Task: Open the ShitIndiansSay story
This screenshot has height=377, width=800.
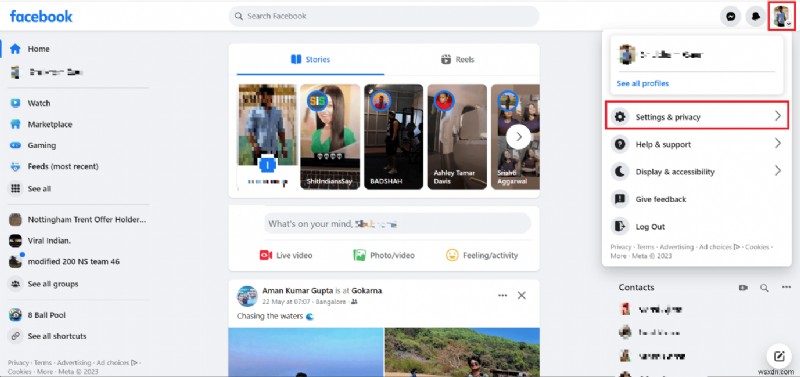Action: tap(330, 137)
